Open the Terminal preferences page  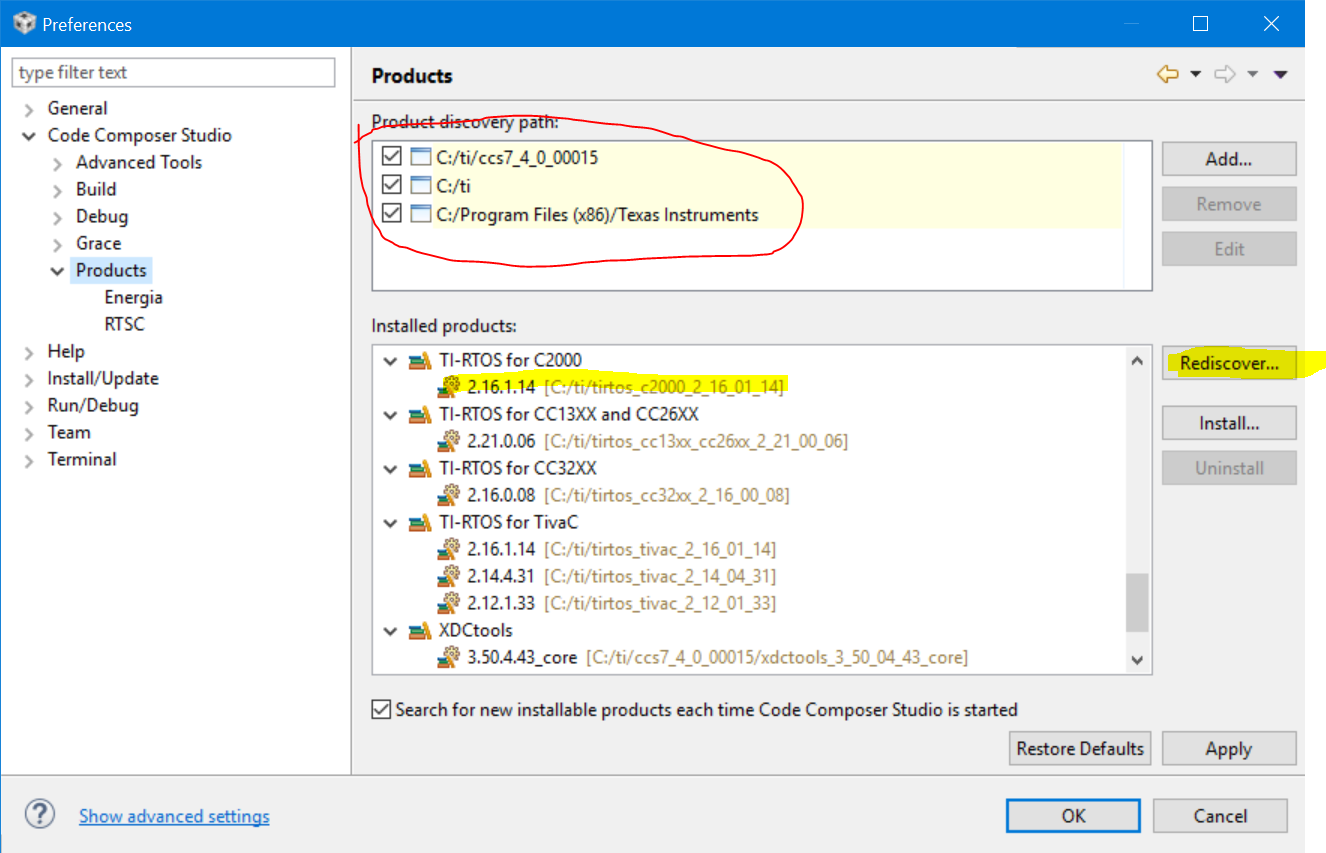(x=82, y=459)
